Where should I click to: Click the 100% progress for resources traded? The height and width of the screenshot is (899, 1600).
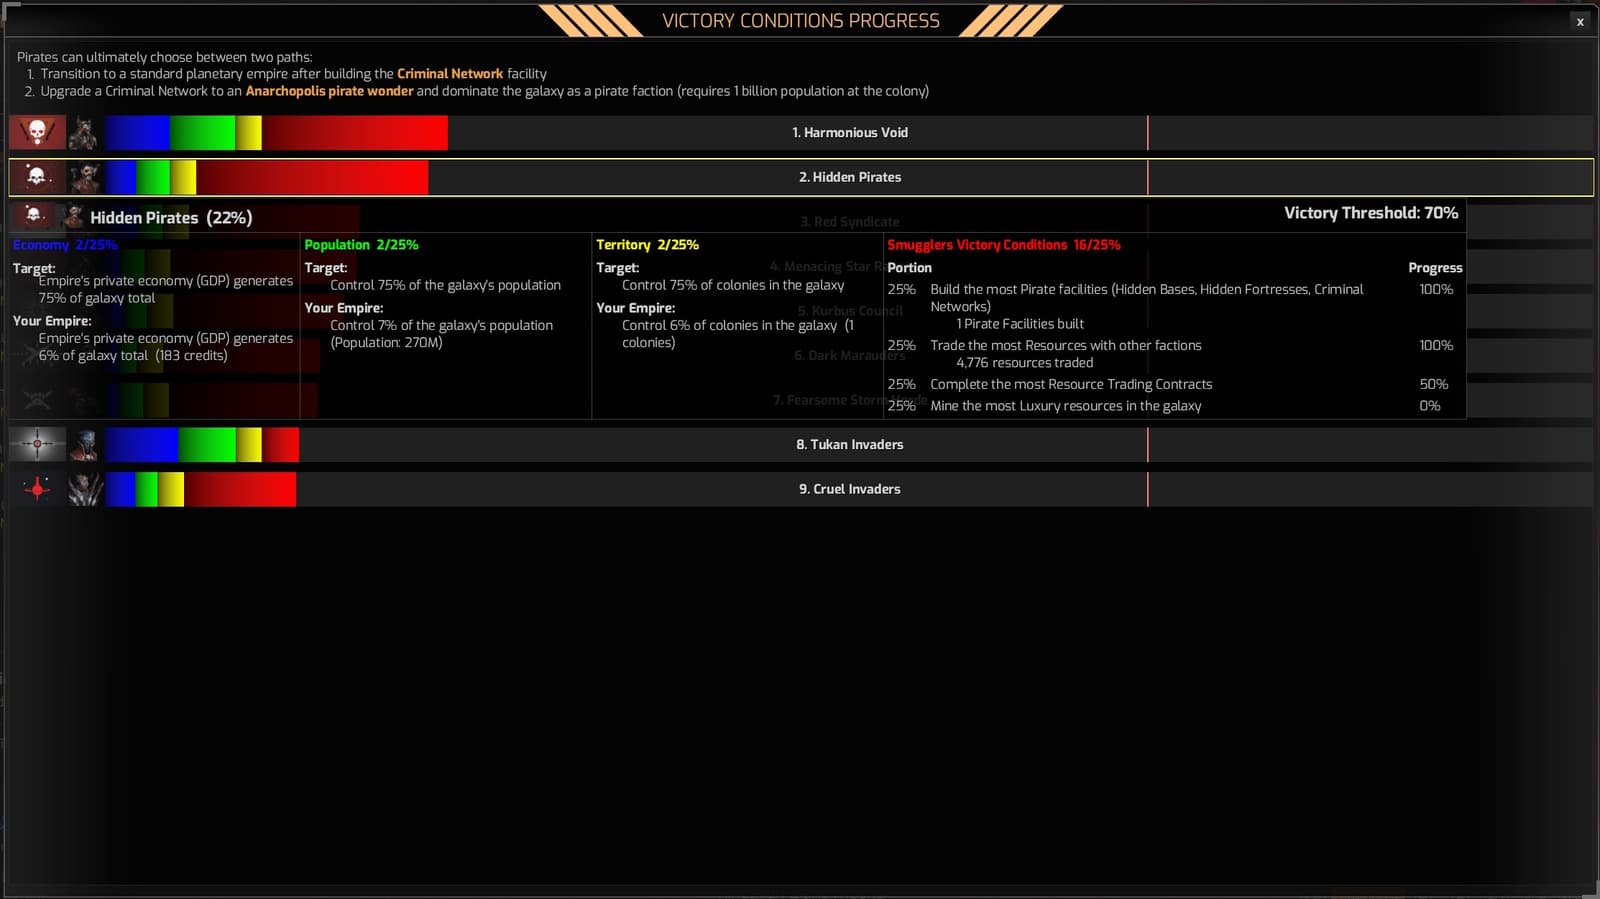coord(1436,345)
